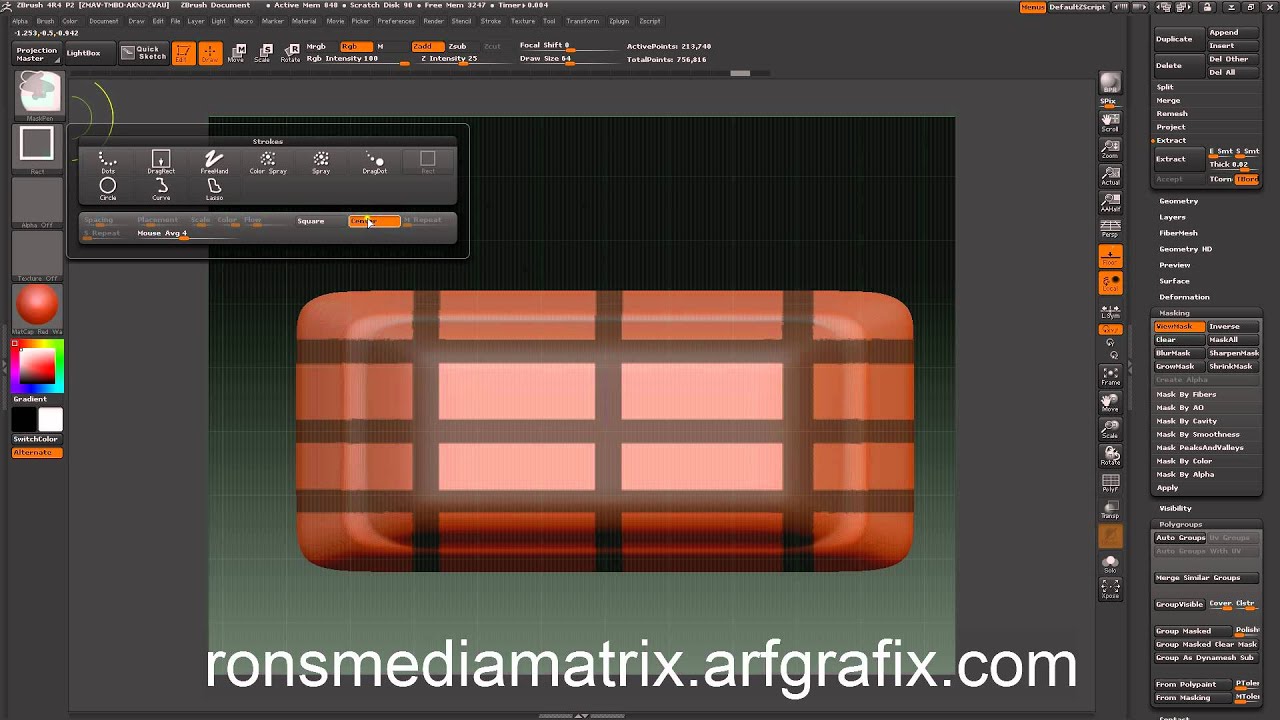
Task: Toggle Transp transparency mode
Action: (1110, 510)
